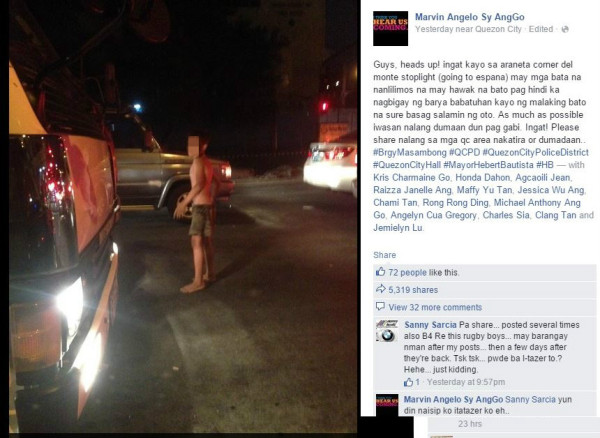Viewport: 600px width, 438px height.
Task: Click the Share link below post
Action: tap(385, 255)
